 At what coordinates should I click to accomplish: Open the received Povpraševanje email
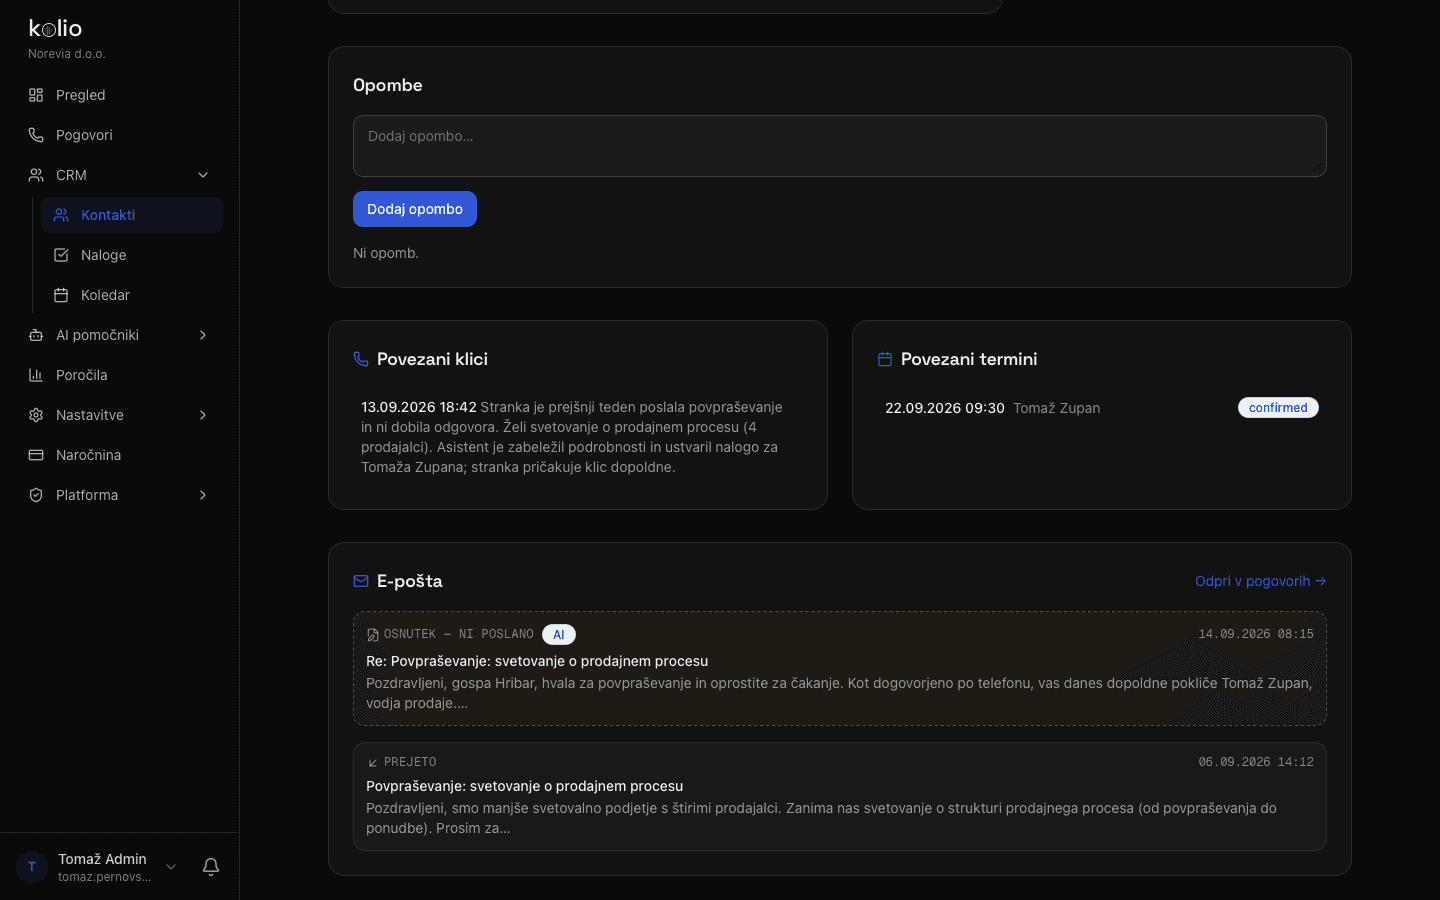point(840,796)
